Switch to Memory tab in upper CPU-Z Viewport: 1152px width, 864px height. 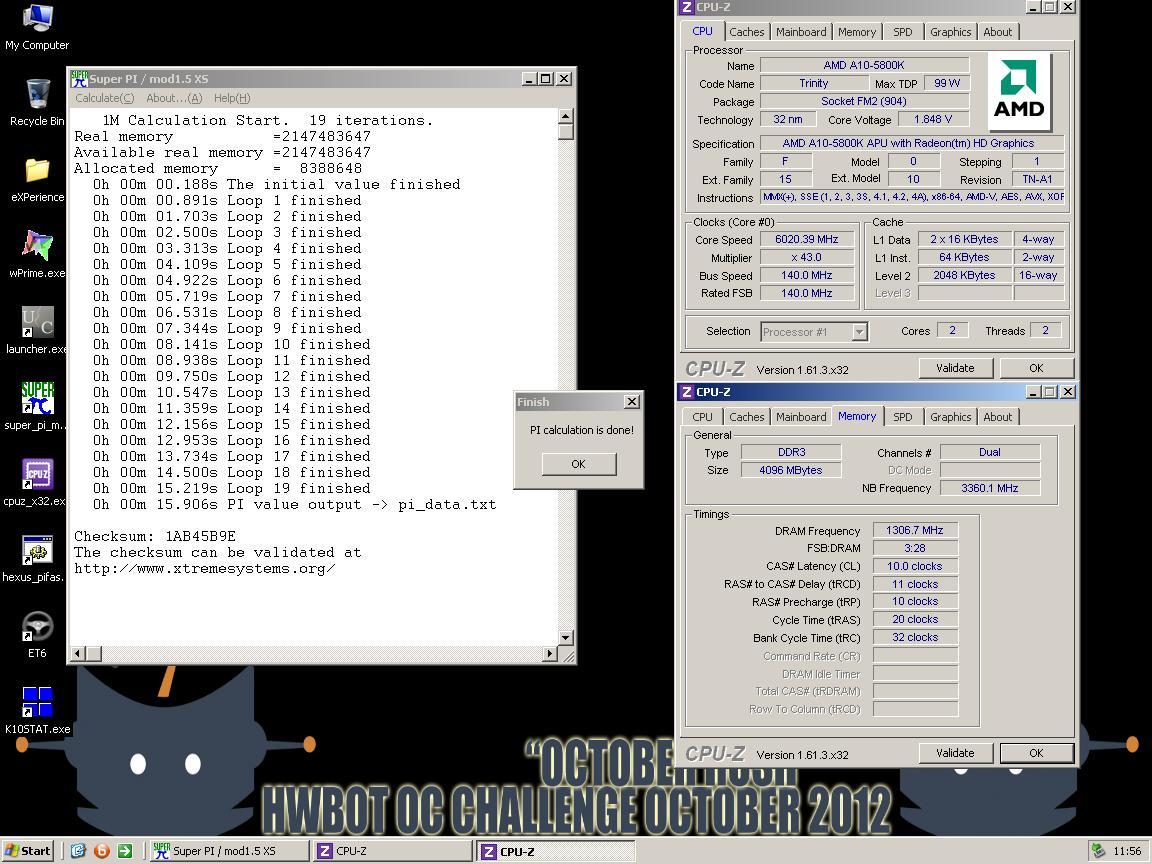click(857, 32)
